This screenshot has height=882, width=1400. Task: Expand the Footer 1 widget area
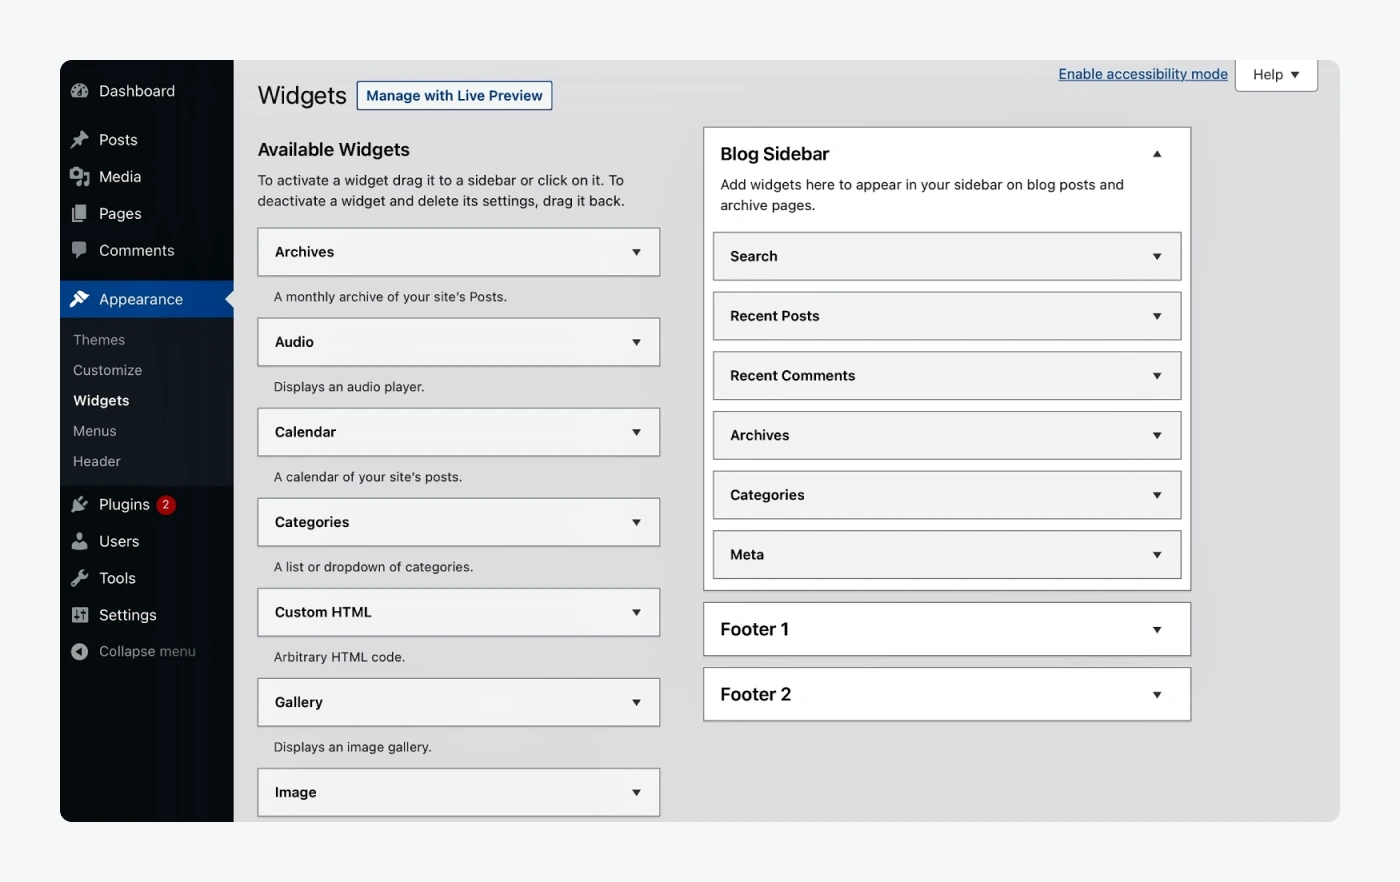tap(1157, 630)
